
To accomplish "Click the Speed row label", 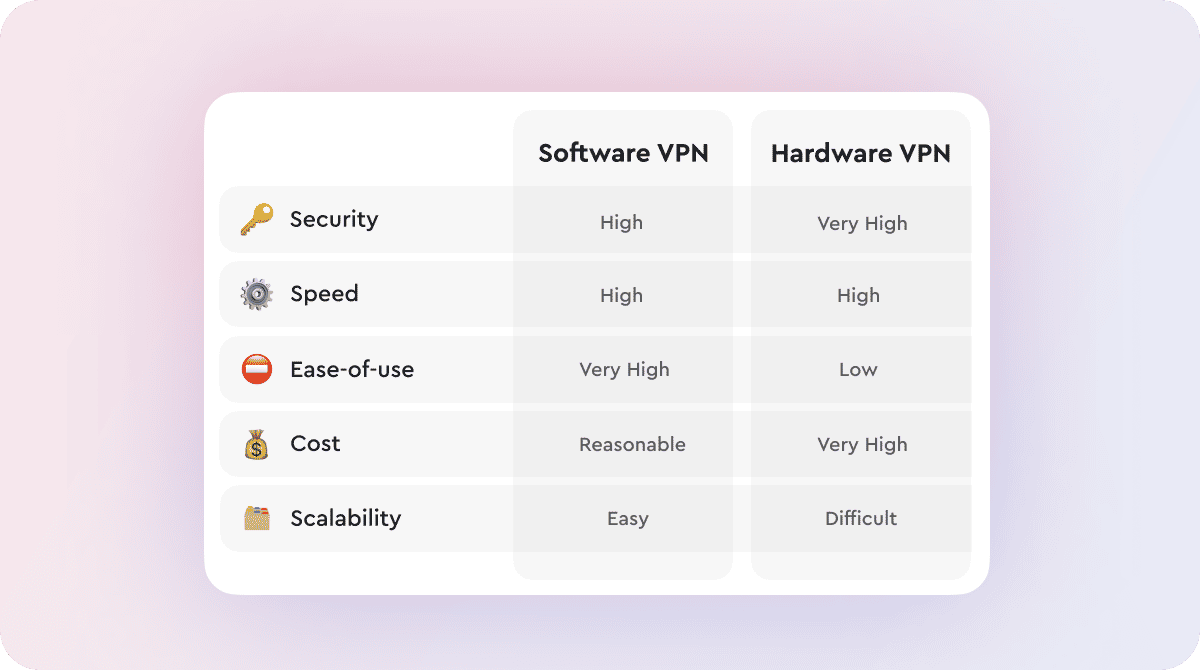I will (x=324, y=294).
